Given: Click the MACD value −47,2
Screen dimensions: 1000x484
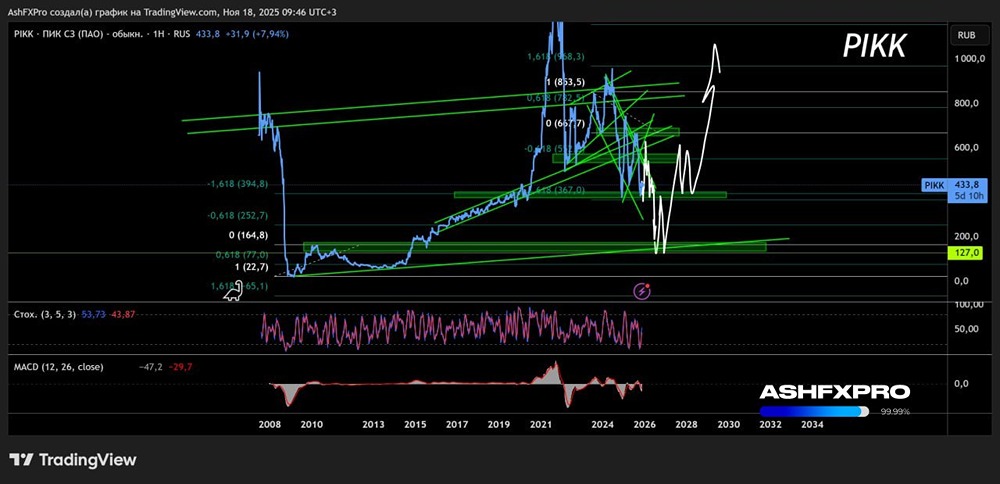Looking at the screenshot, I should click(151, 367).
